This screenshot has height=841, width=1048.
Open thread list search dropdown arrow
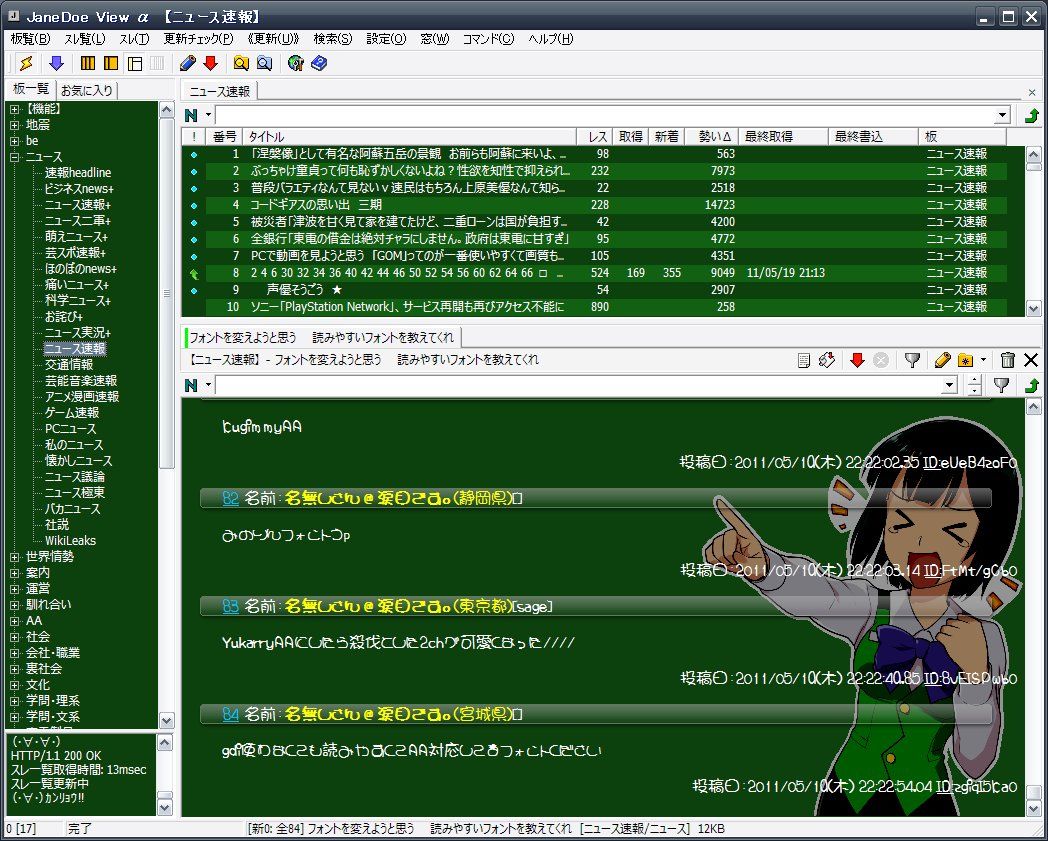1002,115
